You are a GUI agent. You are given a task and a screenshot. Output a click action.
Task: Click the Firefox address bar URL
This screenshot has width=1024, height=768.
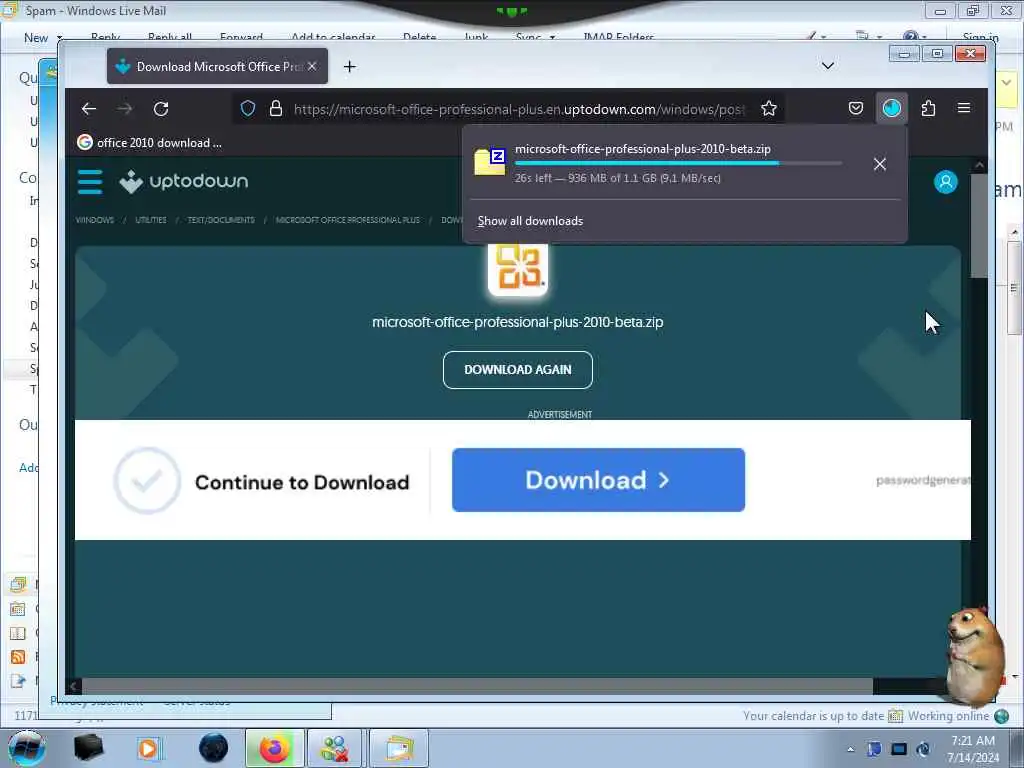[x=519, y=109]
